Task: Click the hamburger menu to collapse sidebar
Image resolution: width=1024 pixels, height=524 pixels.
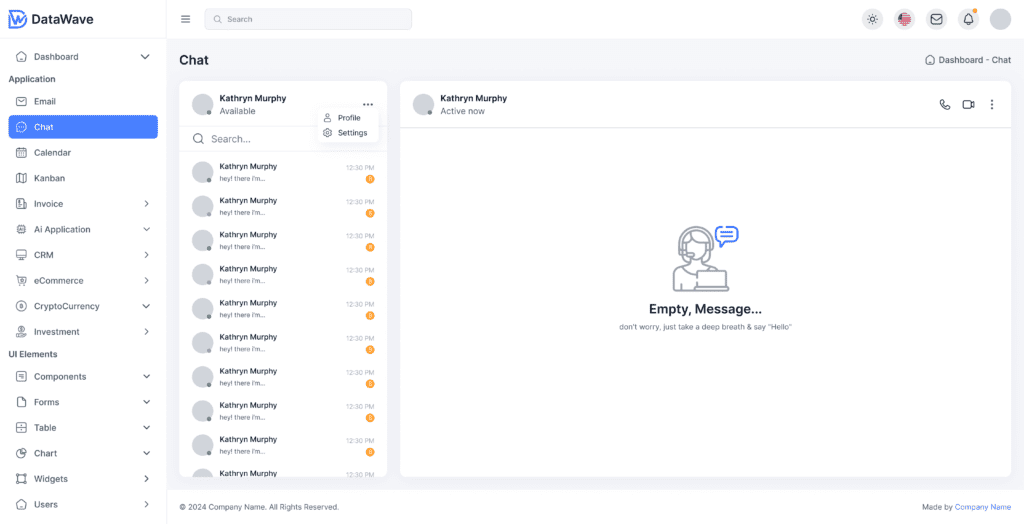Action: 185,19
